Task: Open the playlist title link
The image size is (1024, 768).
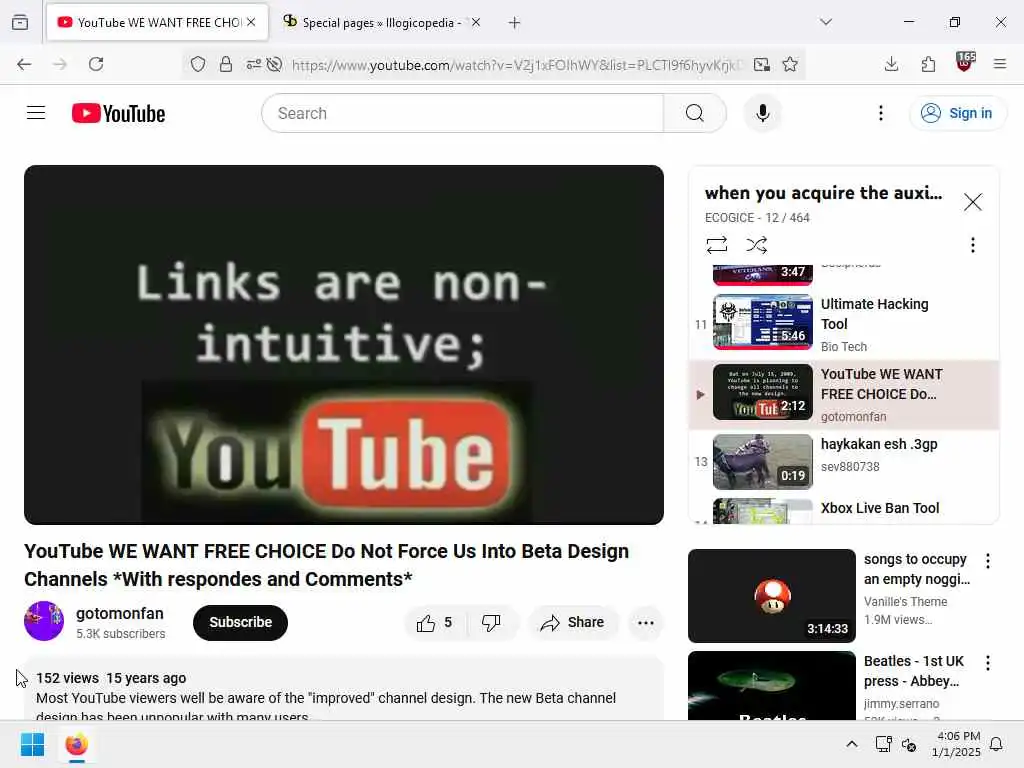Action: coord(824,193)
